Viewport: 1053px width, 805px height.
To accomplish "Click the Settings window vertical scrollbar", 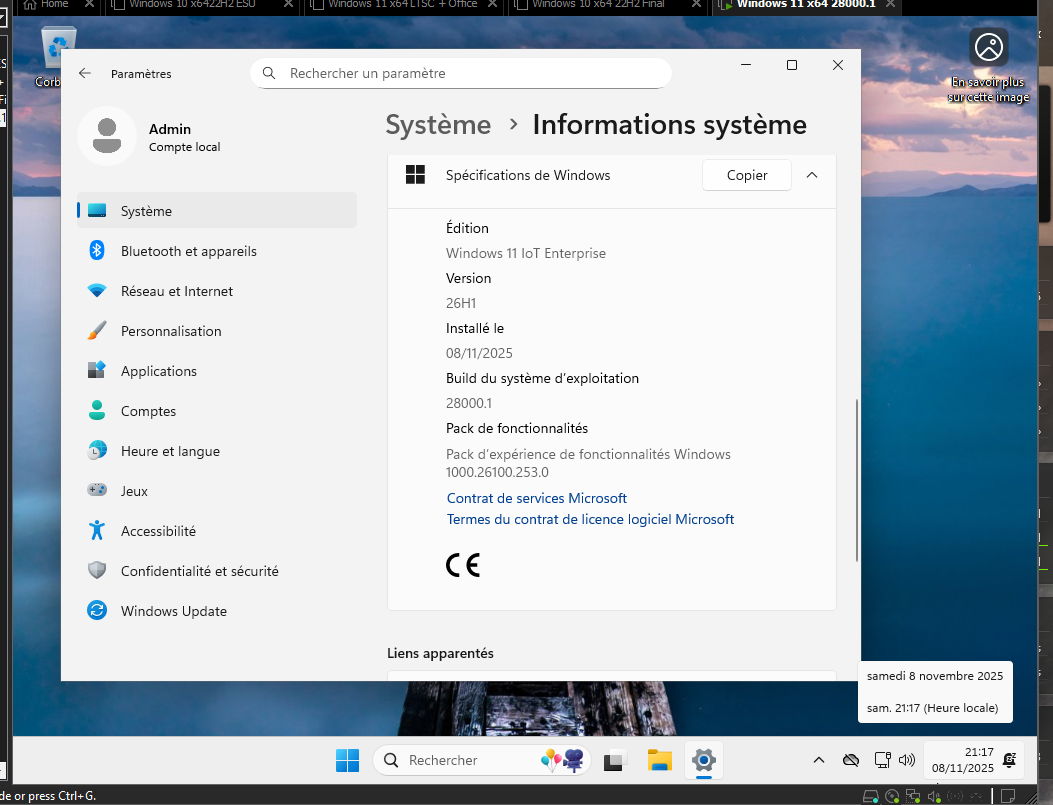I will click(855, 480).
